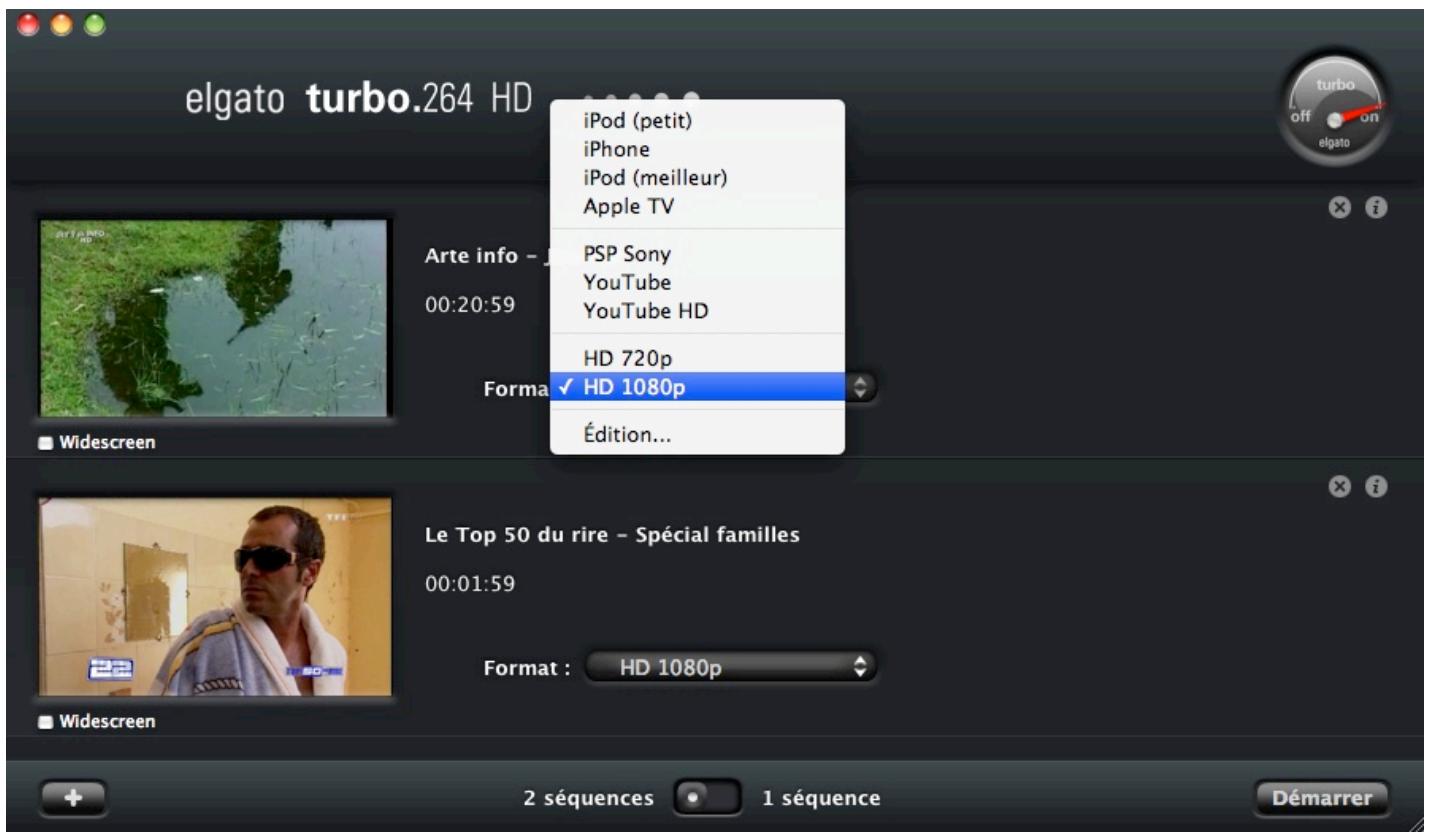The height and width of the screenshot is (837, 1429).
Task: Remove the Arte info video with its X icon
Action: click(x=1338, y=208)
